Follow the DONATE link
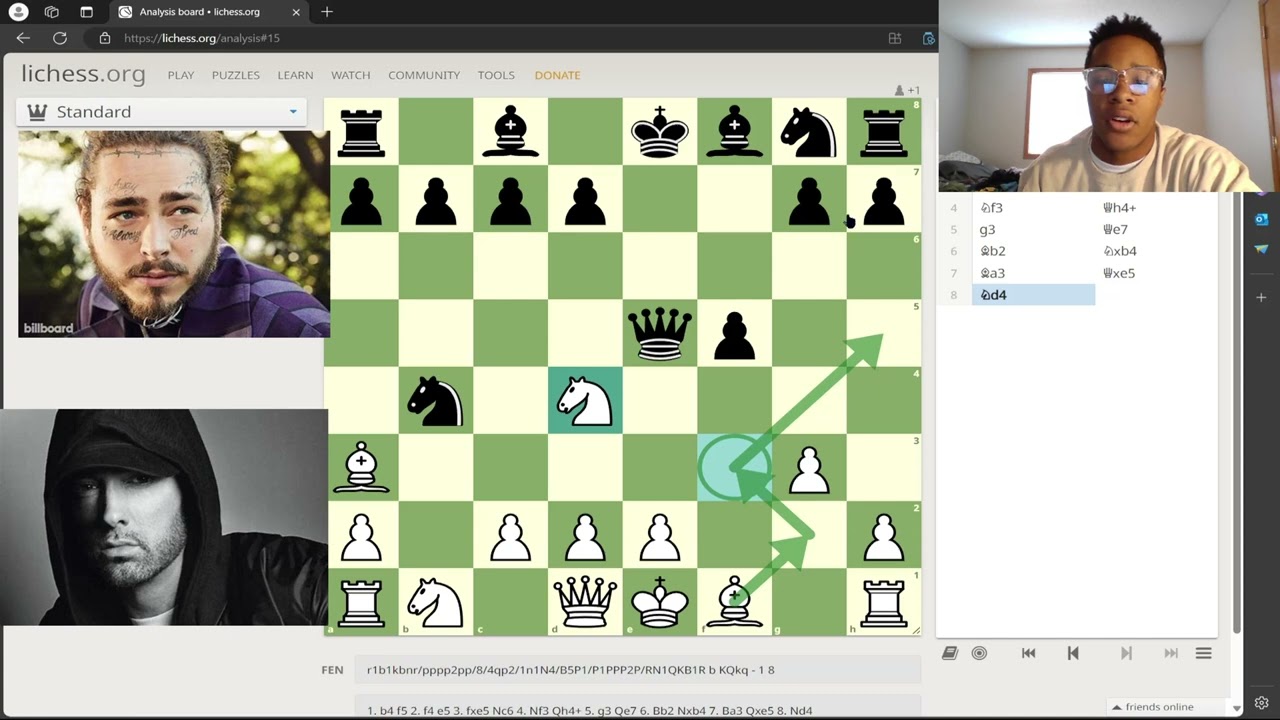 click(557, 75)
